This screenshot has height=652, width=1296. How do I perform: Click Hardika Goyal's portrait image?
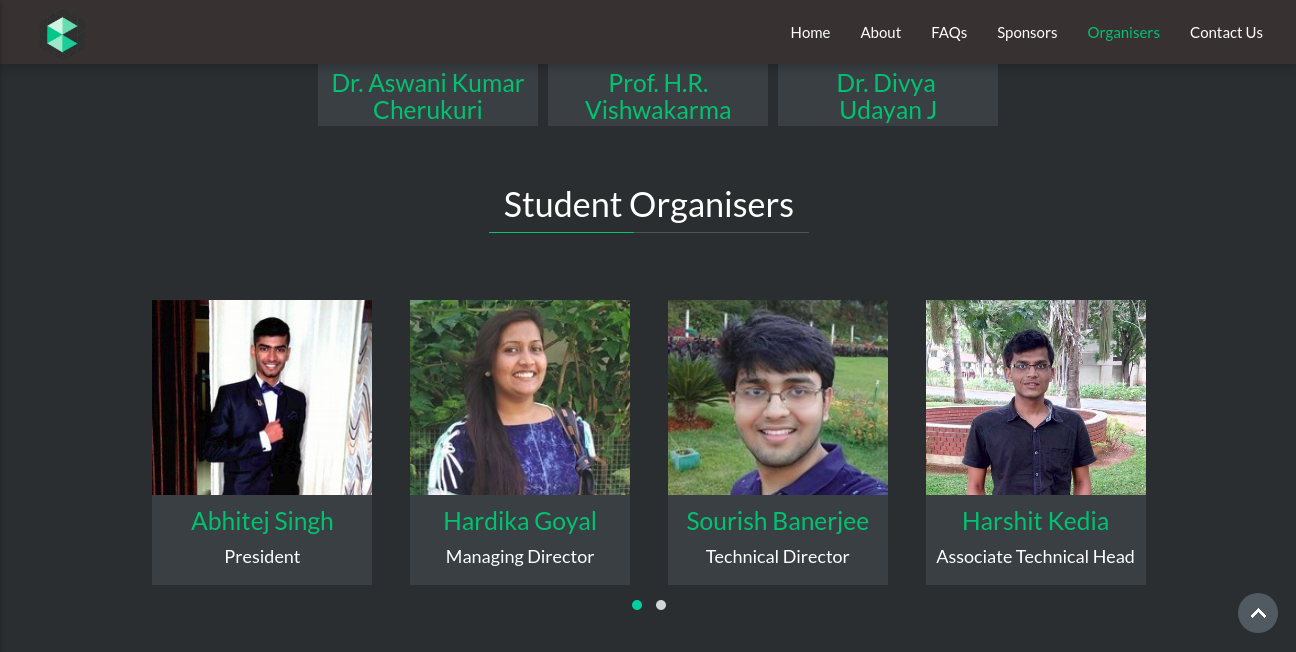click(520, 397)
